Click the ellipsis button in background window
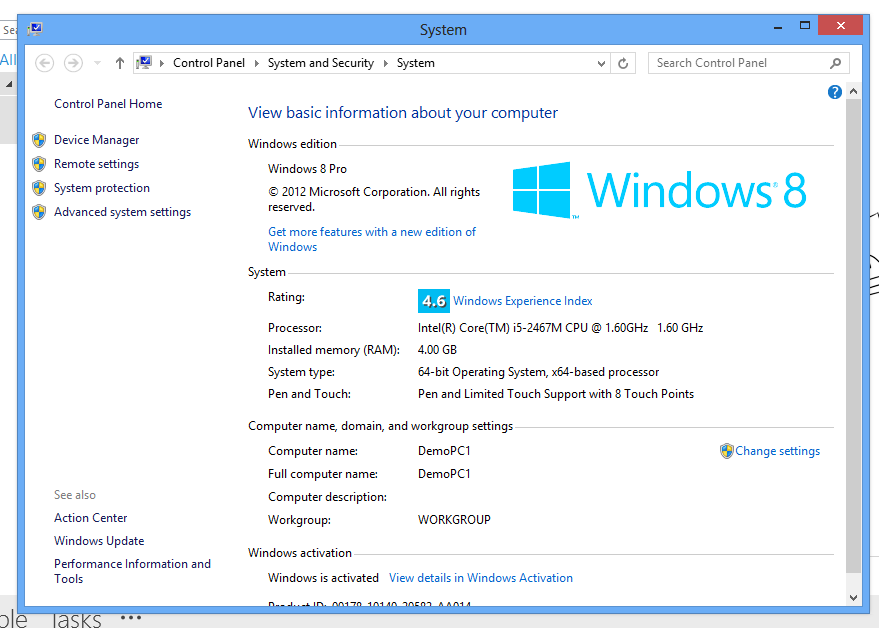 [131, 618]
